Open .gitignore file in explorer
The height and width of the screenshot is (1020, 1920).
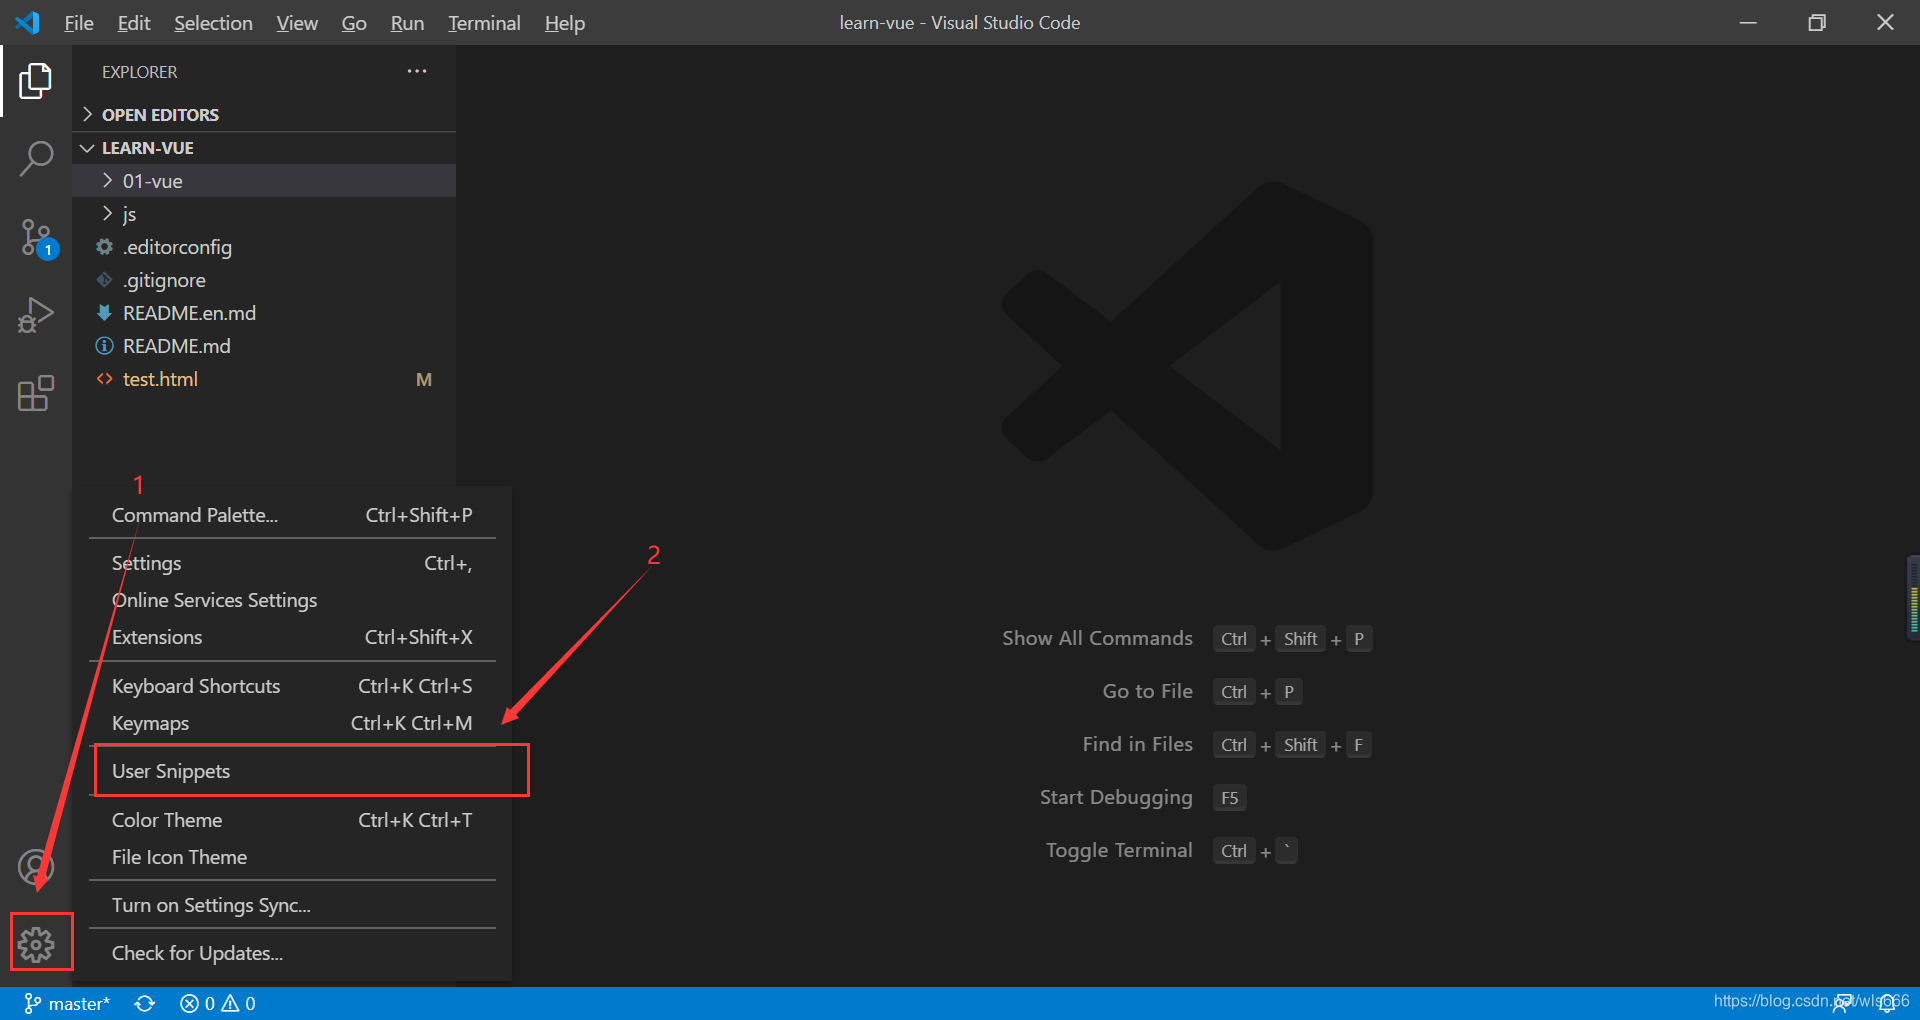[x=264, y=280]
